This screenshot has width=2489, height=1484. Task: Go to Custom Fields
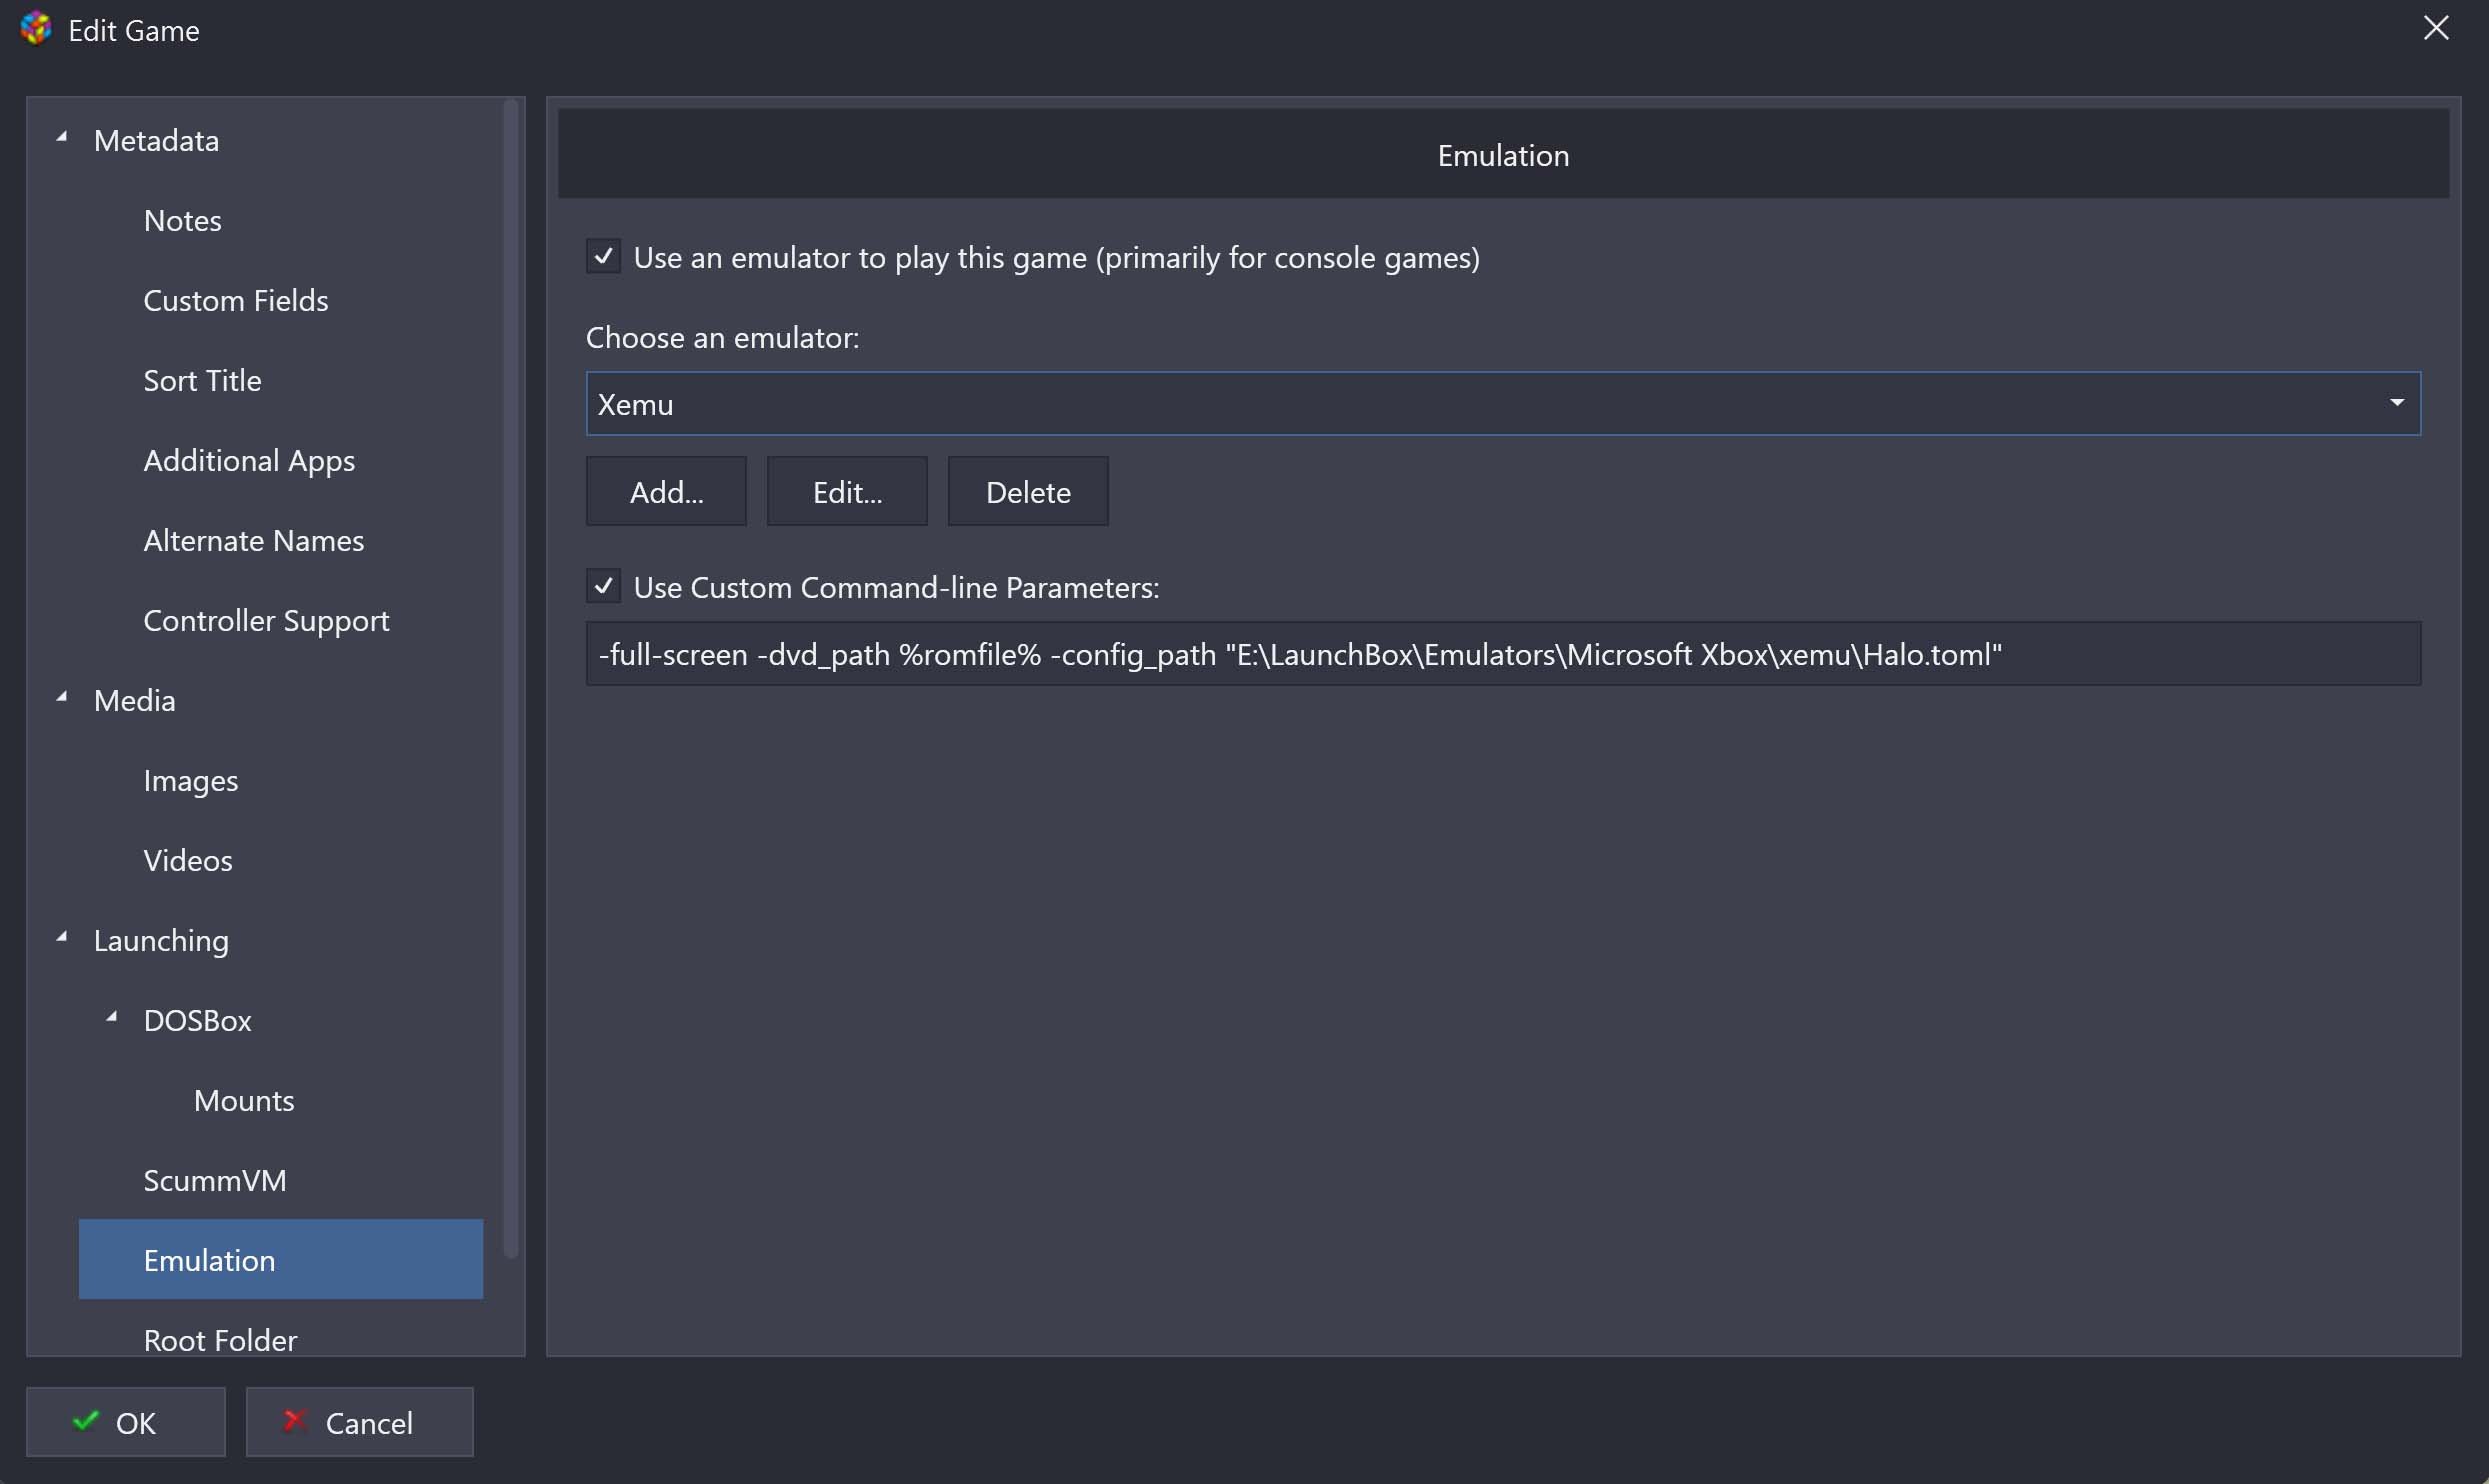point(236,301)
